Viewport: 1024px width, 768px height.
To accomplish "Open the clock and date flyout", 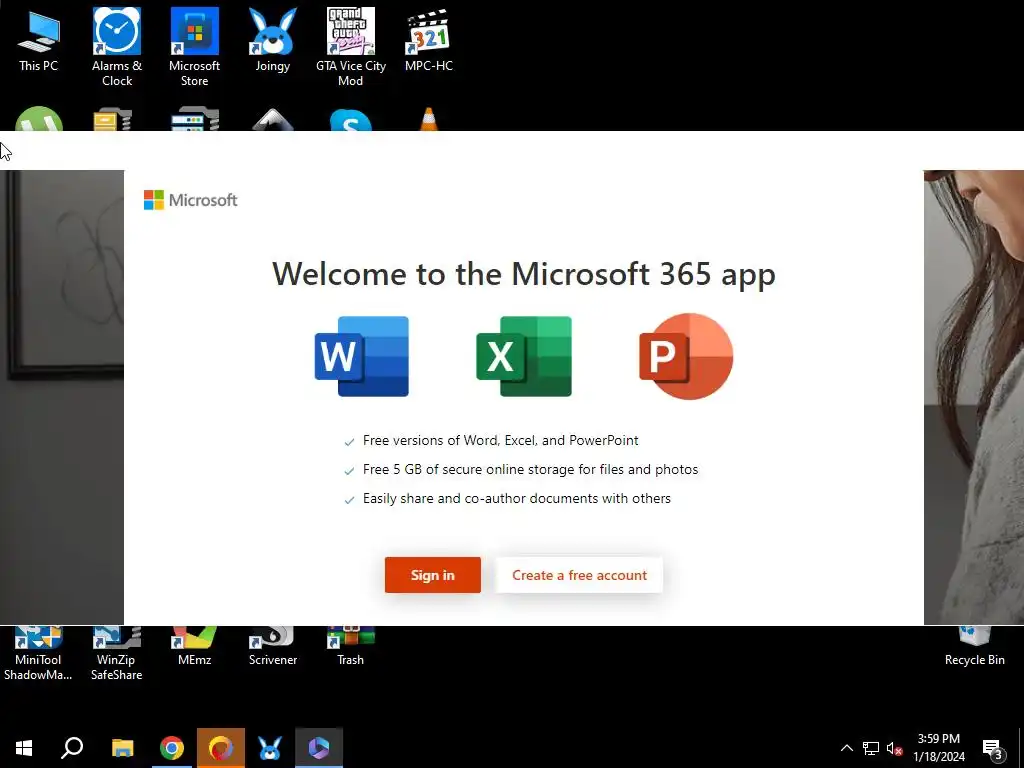I will [938, 748].
